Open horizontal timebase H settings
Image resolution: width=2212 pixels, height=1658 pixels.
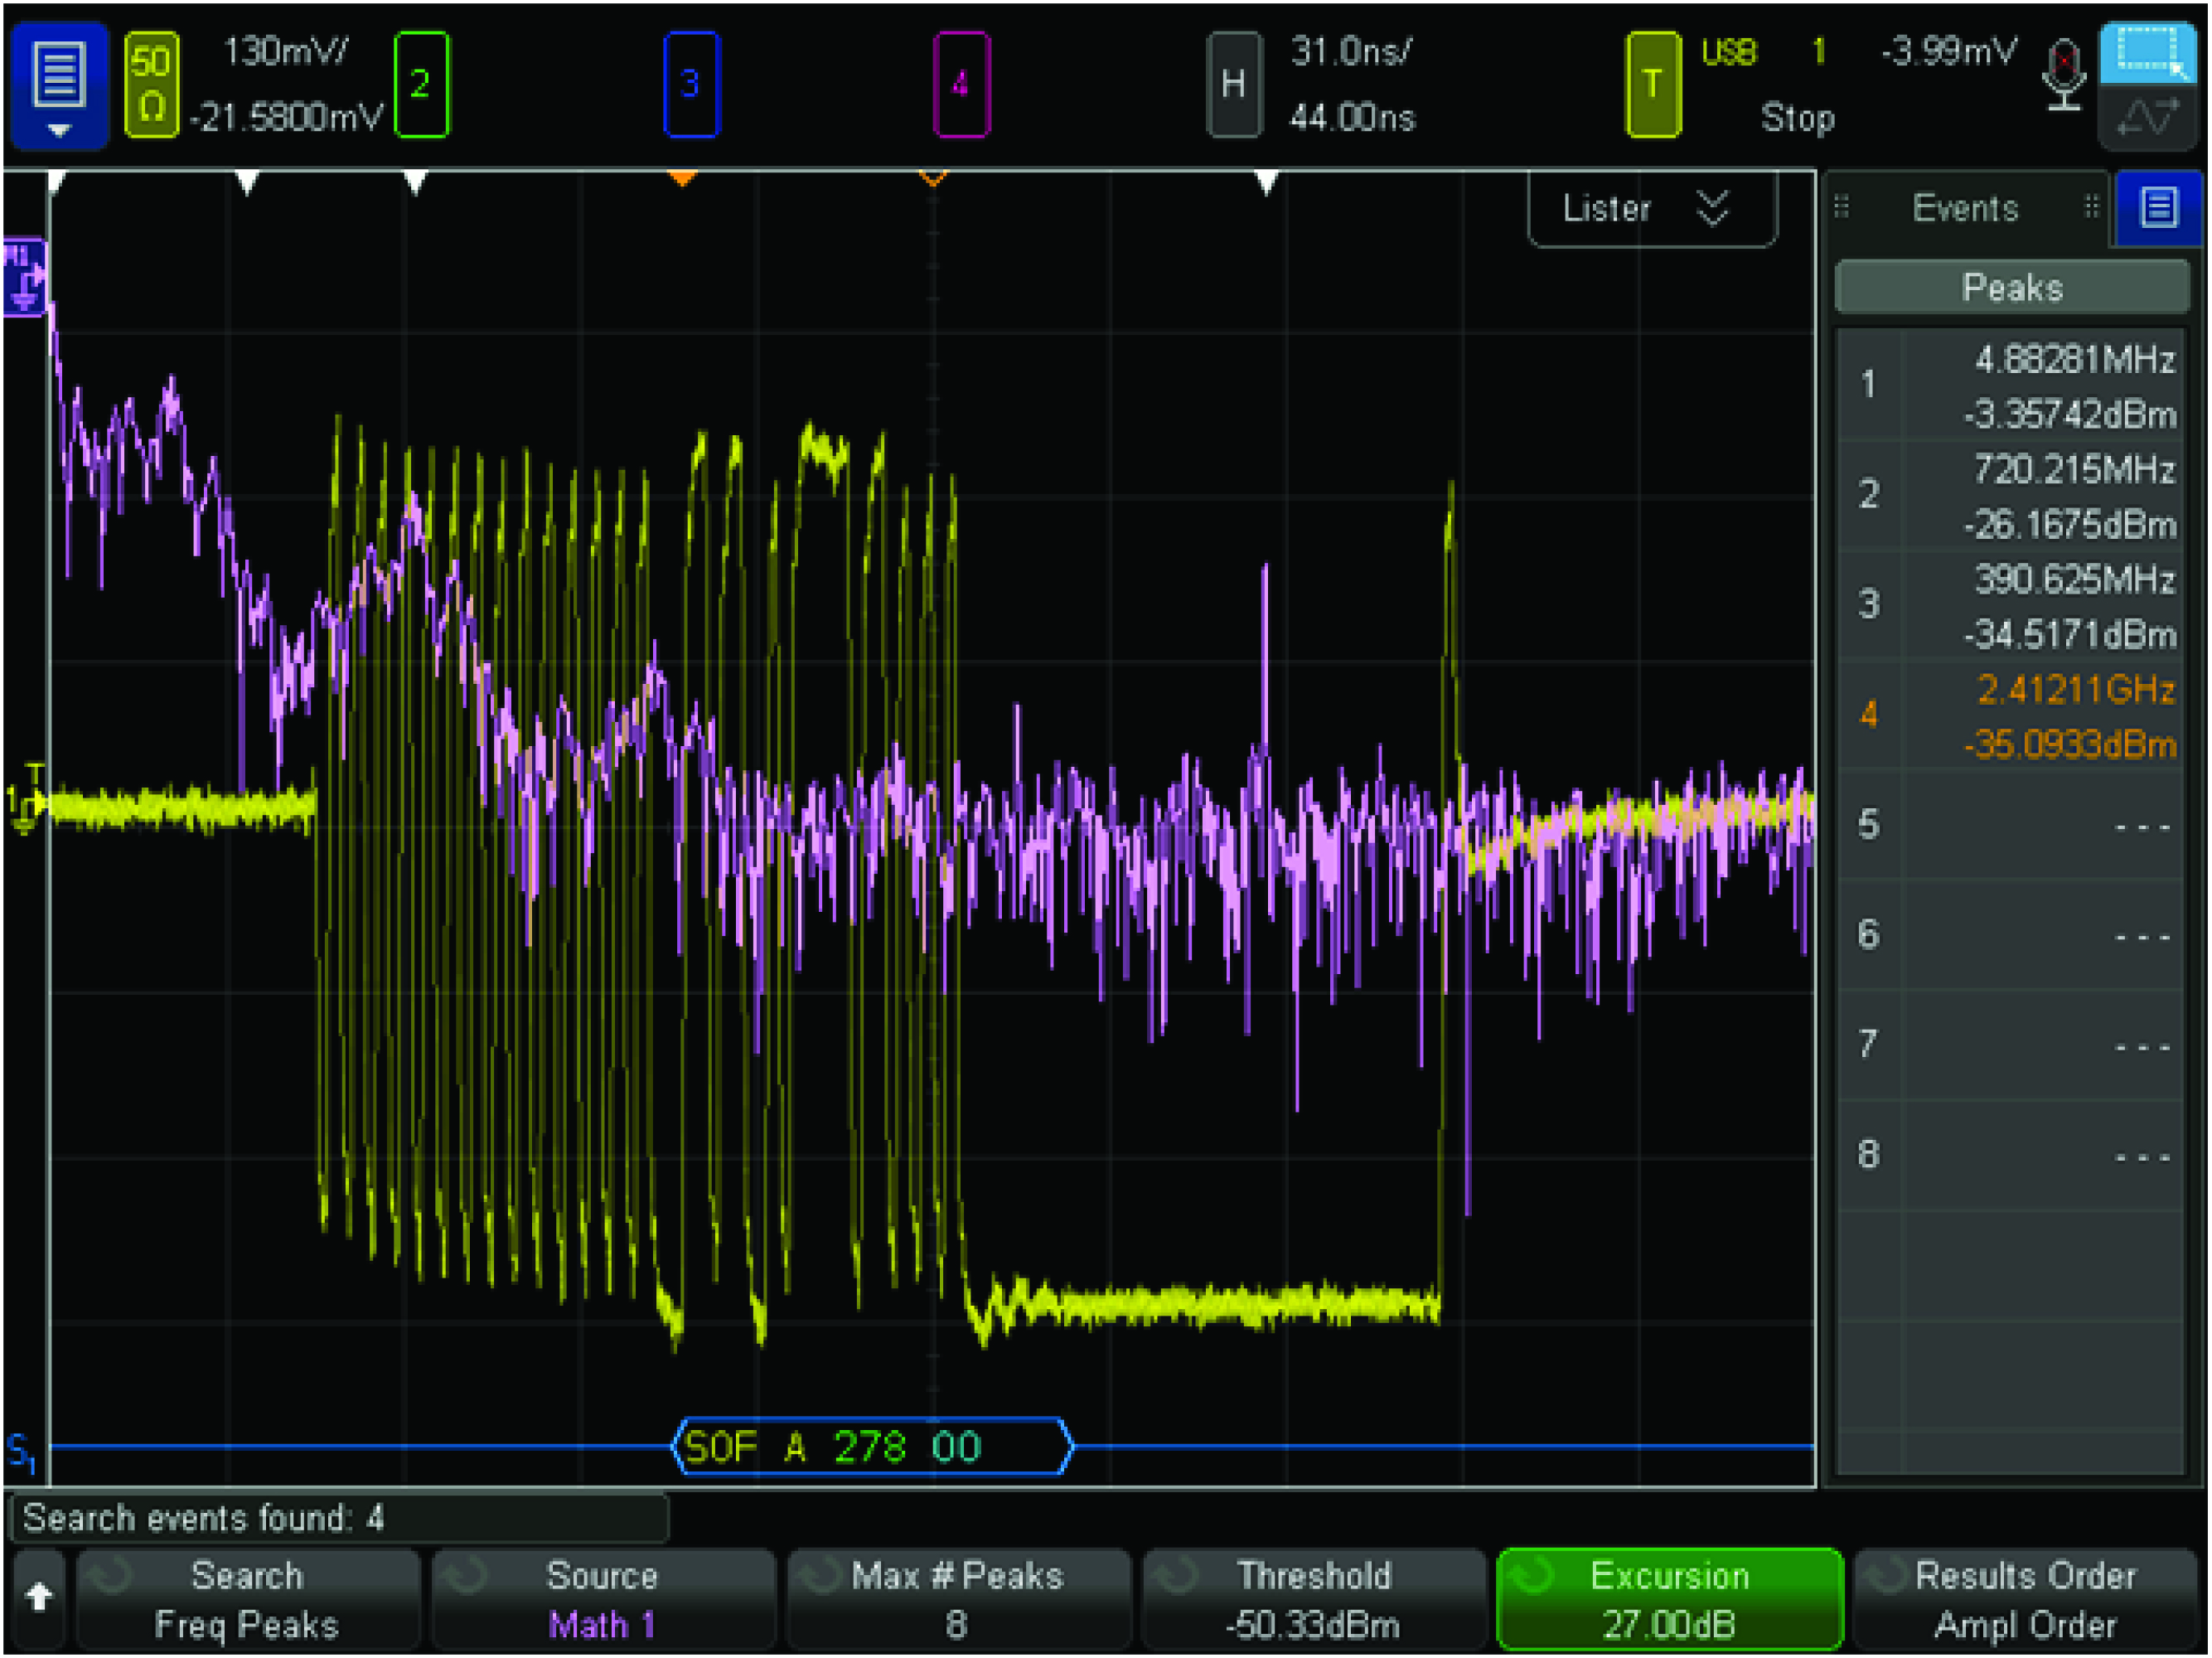click(1233, 84)
